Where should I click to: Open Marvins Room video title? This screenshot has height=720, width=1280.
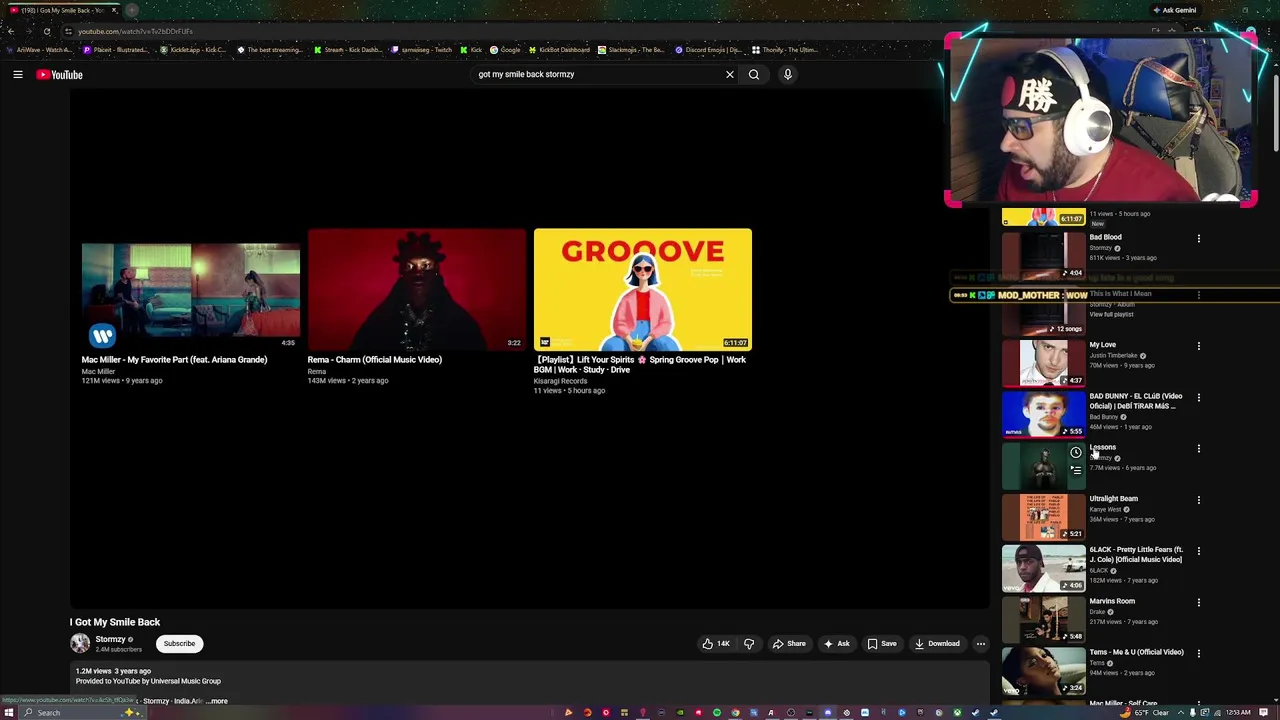pyautogui.click(x=1112, y=602)
